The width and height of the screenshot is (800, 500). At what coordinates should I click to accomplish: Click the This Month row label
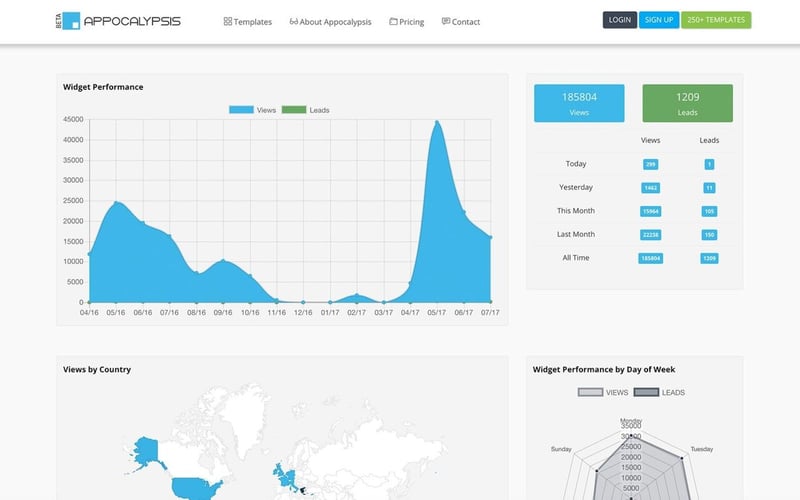[576, 211]
